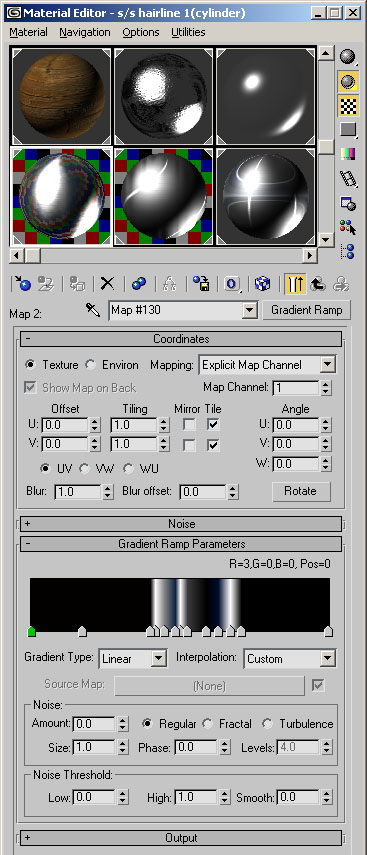Select the Environ radio button

click(91, 365)
